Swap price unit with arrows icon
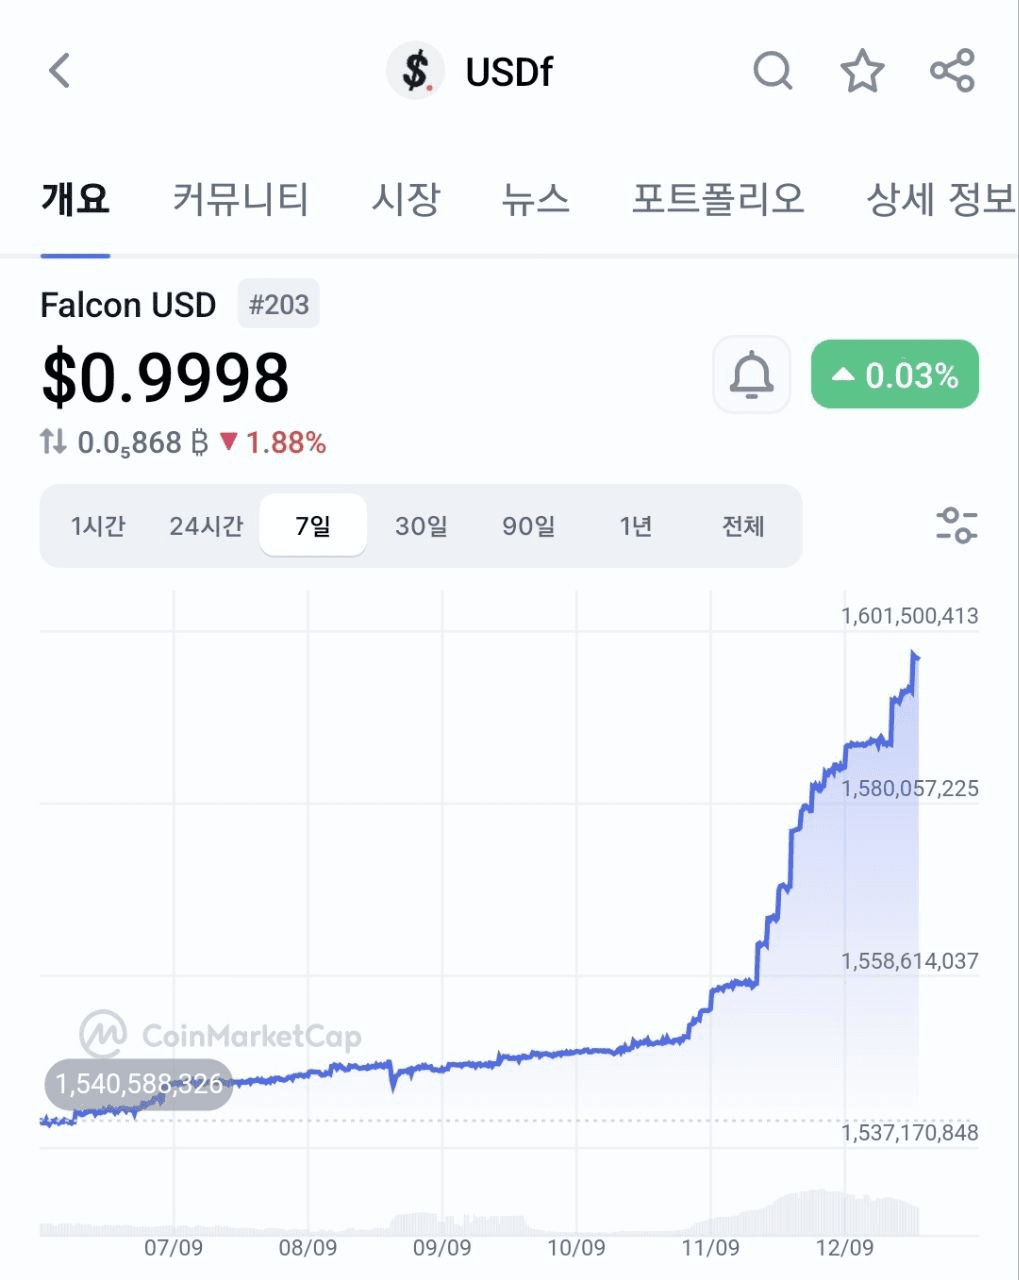The image size is (1019, 1280). (54, 441)
